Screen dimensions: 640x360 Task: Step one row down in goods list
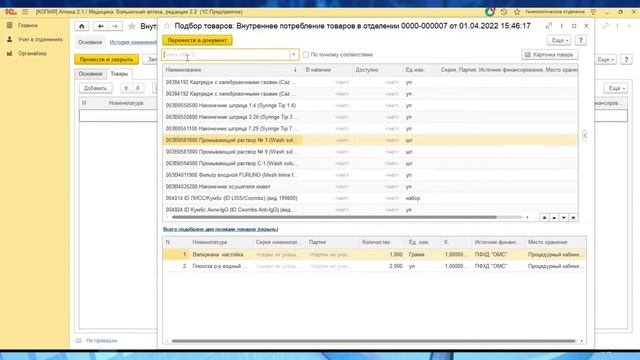[564, 218]
